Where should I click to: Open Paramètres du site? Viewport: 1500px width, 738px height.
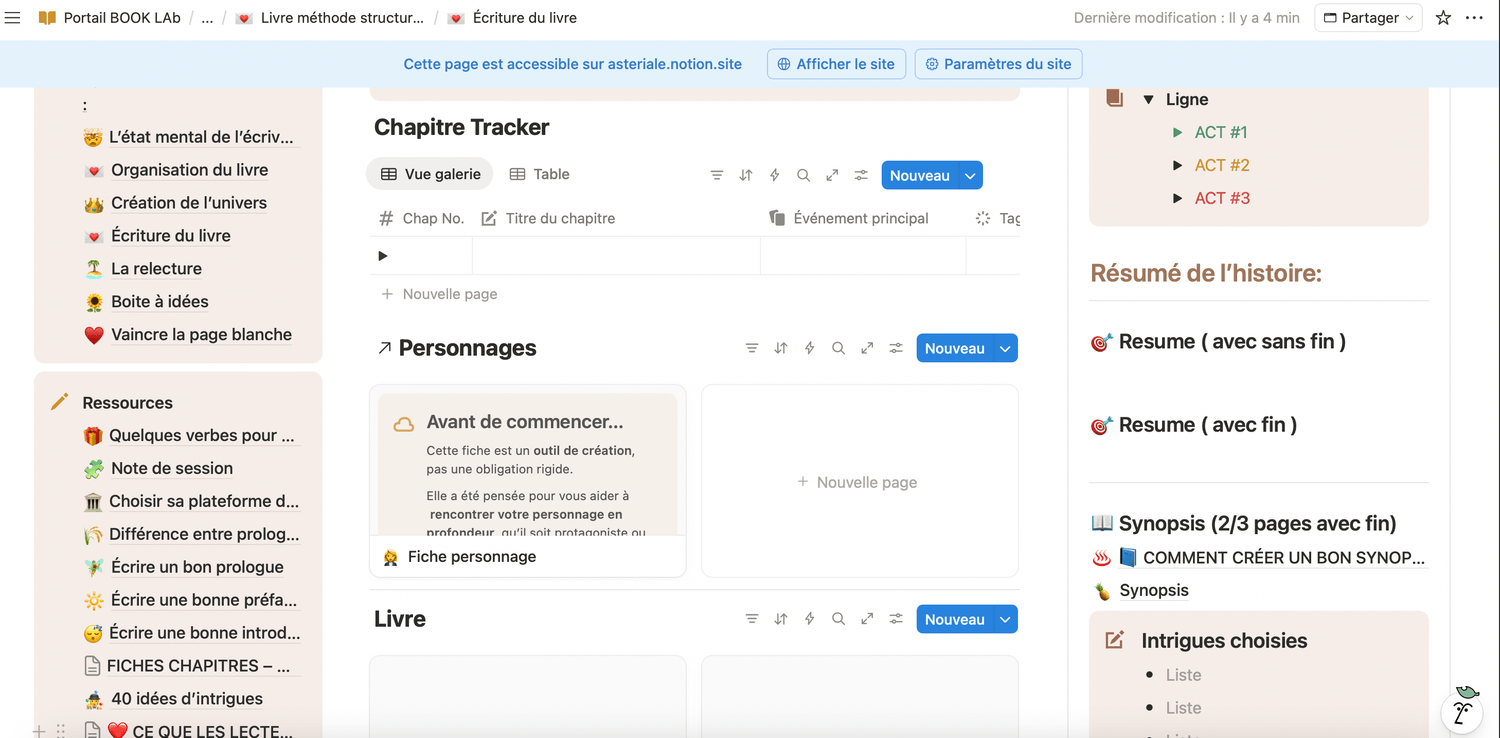point(998,64)
